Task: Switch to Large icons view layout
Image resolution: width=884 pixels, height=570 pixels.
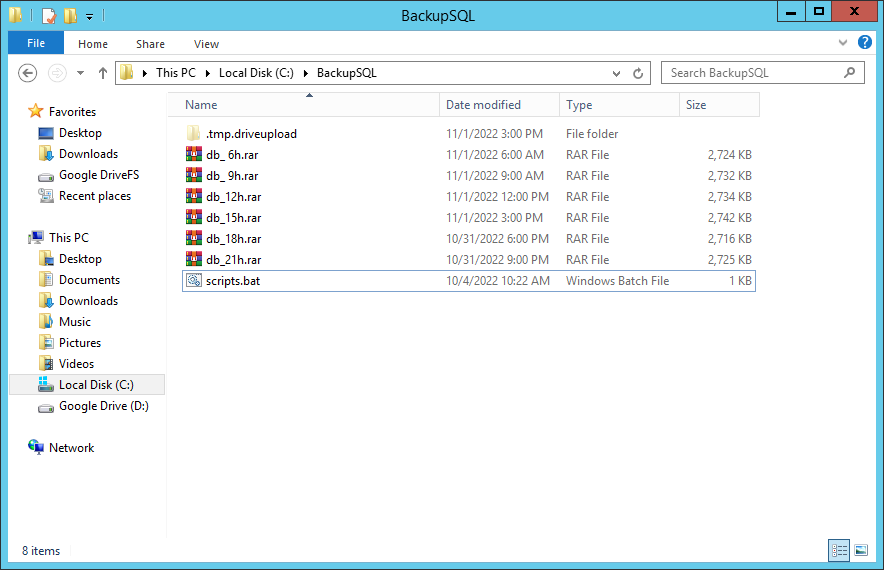Action: tap(861, 550)
